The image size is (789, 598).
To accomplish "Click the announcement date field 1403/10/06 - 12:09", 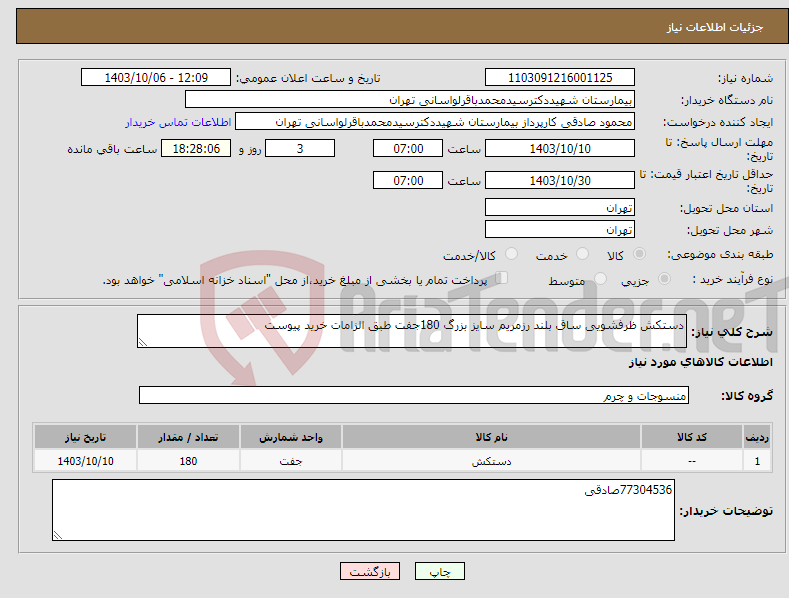I will tap(155, 78).
